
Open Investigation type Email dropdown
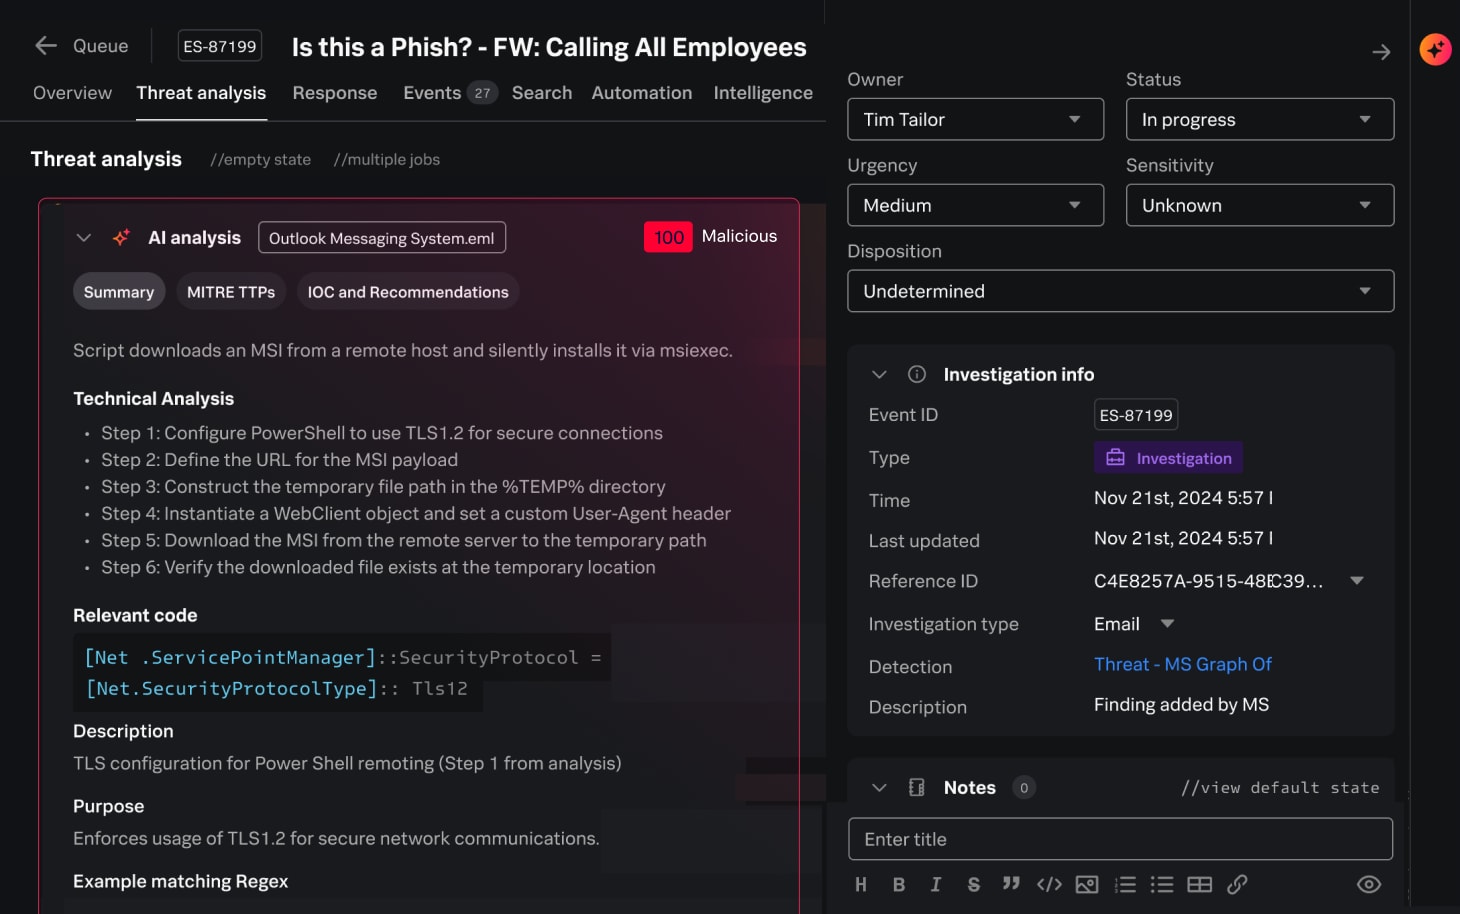point(1167,623)
